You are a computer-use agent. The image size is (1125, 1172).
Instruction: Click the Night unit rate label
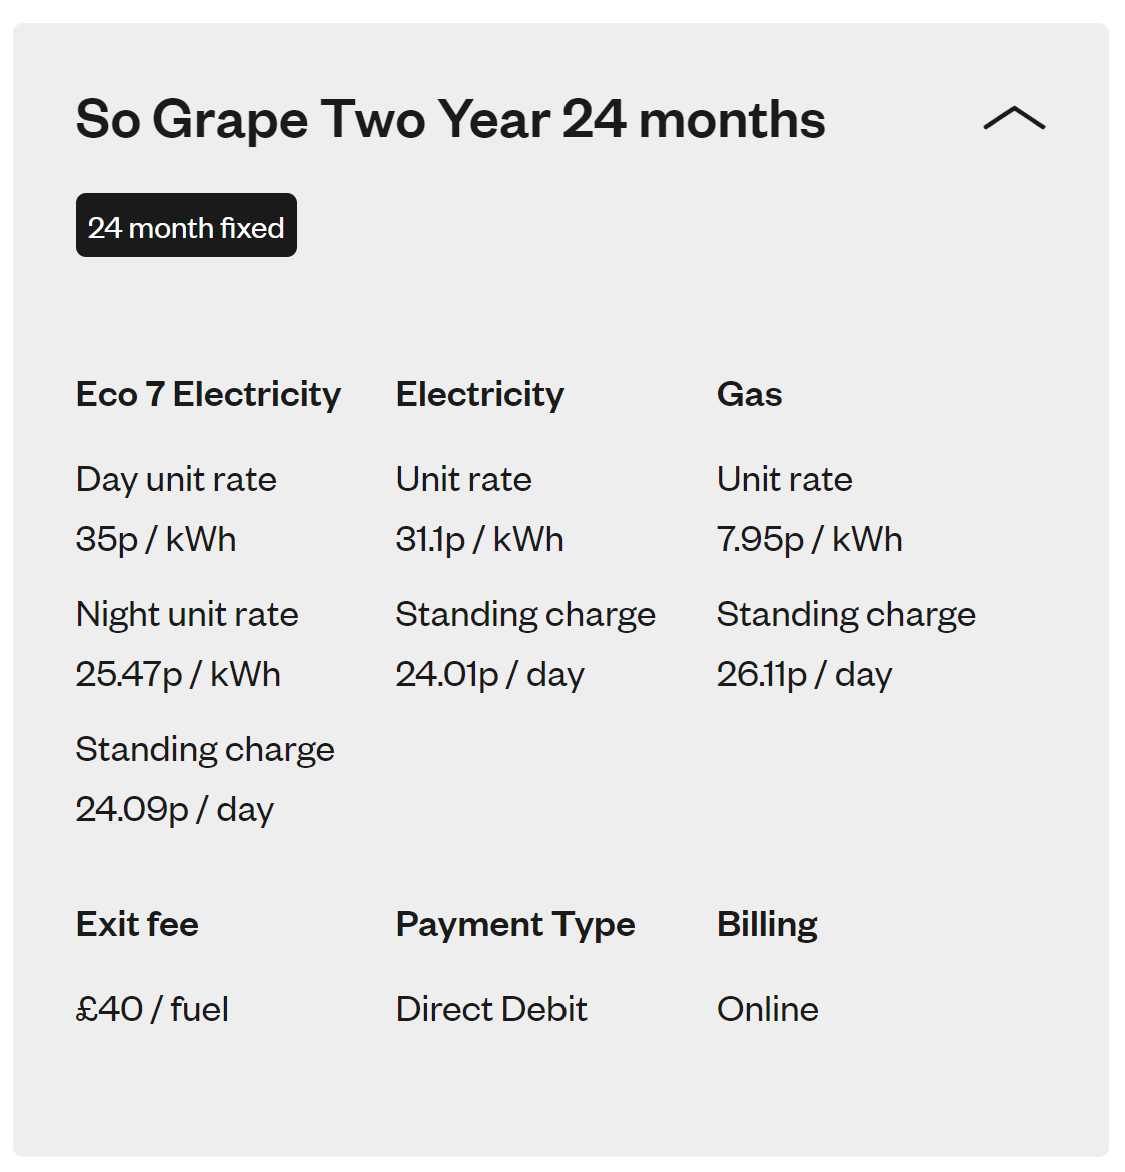(187, 615)
